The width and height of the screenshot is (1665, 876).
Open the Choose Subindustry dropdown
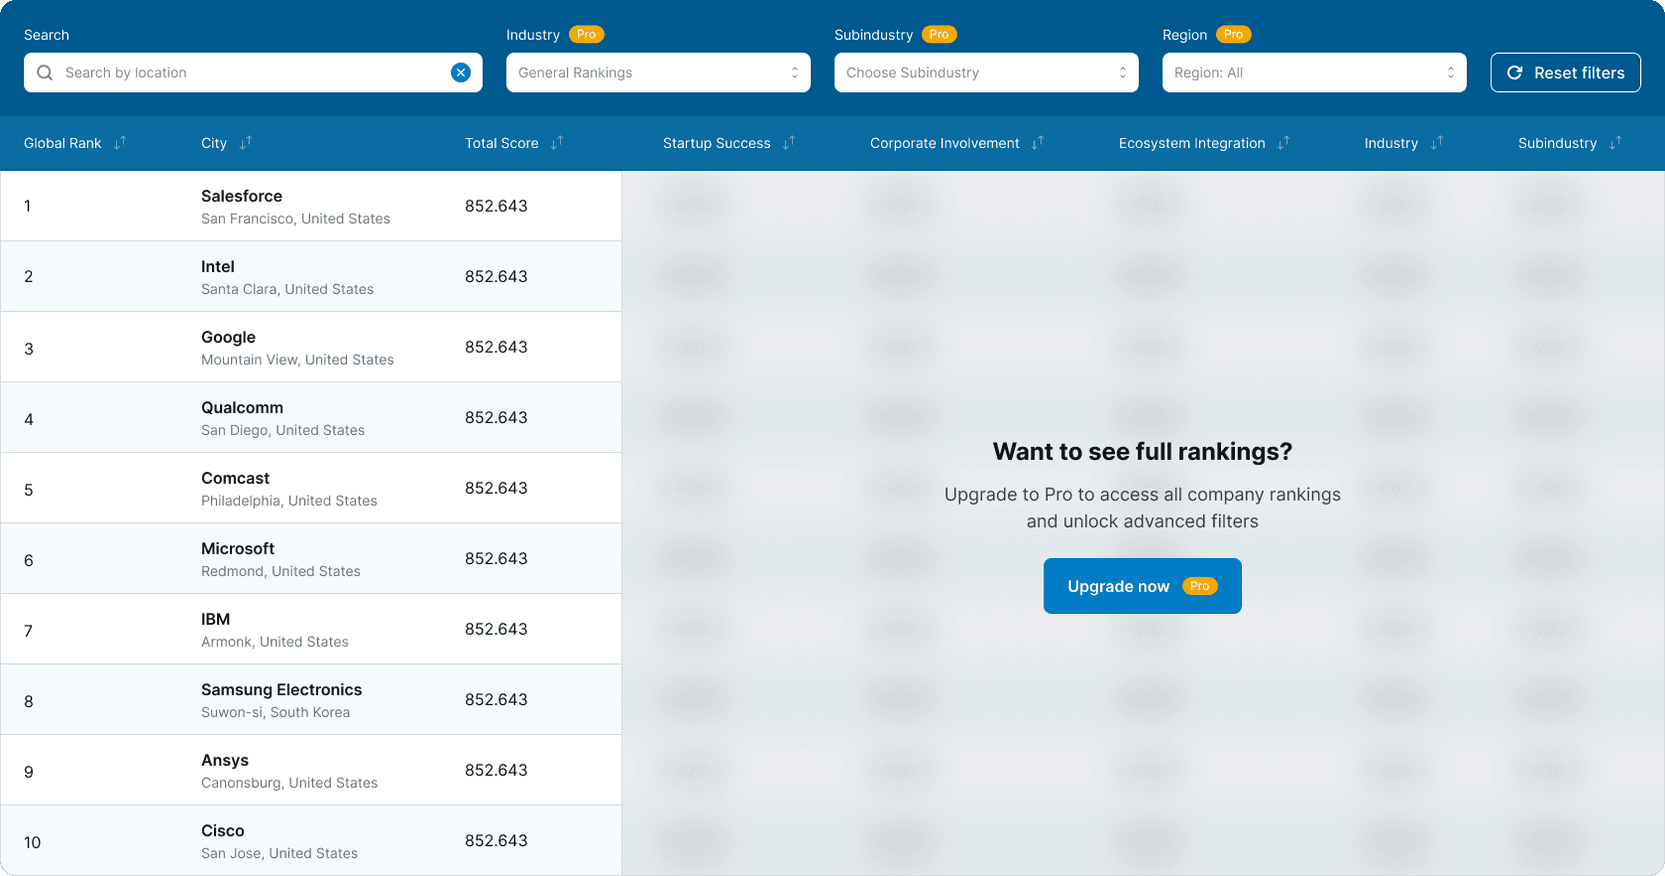(x=986, y=72)
